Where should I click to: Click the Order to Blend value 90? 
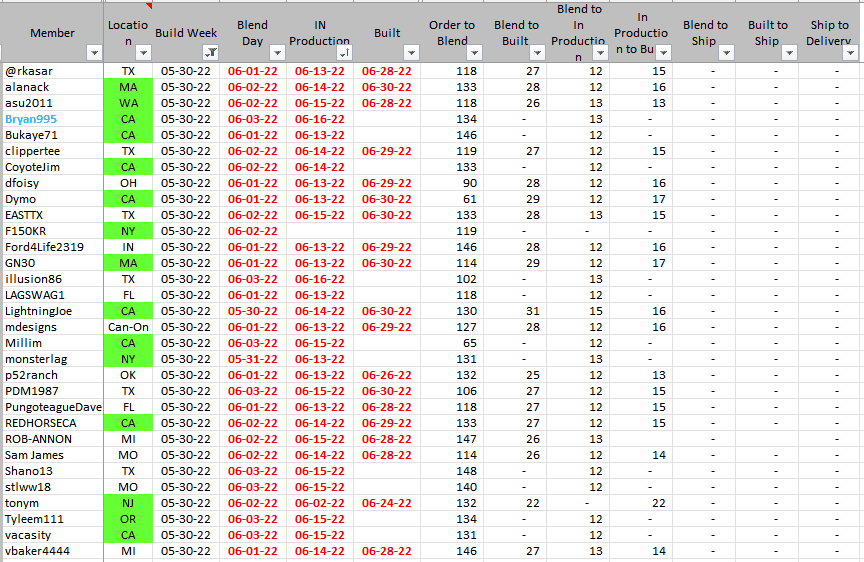point(466,183)
